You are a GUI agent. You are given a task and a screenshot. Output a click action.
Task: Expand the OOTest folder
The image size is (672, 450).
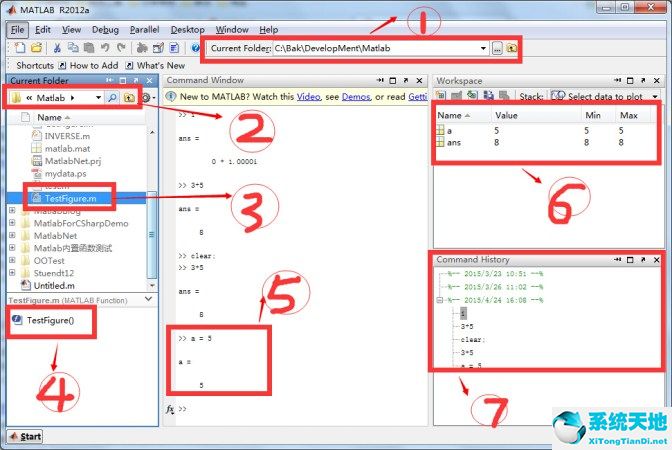(x=12, y=260)
